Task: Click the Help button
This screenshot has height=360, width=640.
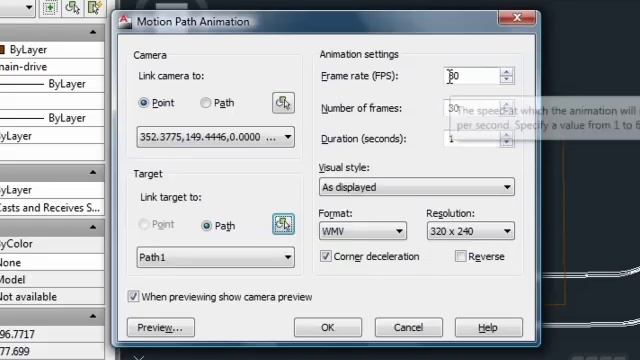Action: [x=489, y=327]
